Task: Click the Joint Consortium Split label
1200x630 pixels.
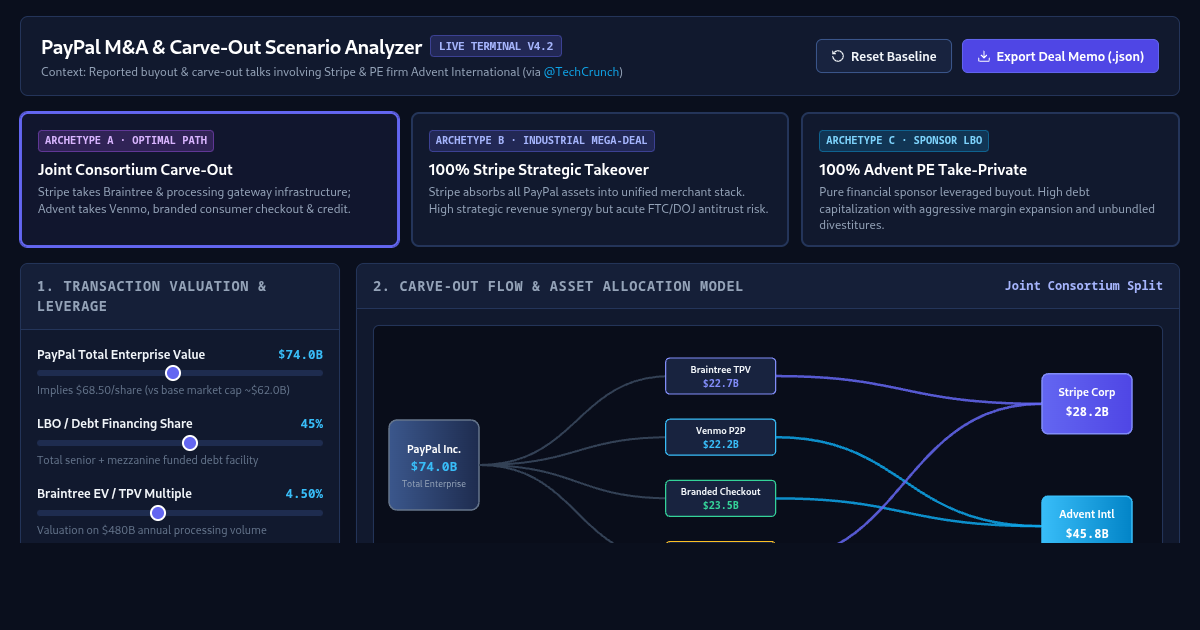Action: [1084, 286]
